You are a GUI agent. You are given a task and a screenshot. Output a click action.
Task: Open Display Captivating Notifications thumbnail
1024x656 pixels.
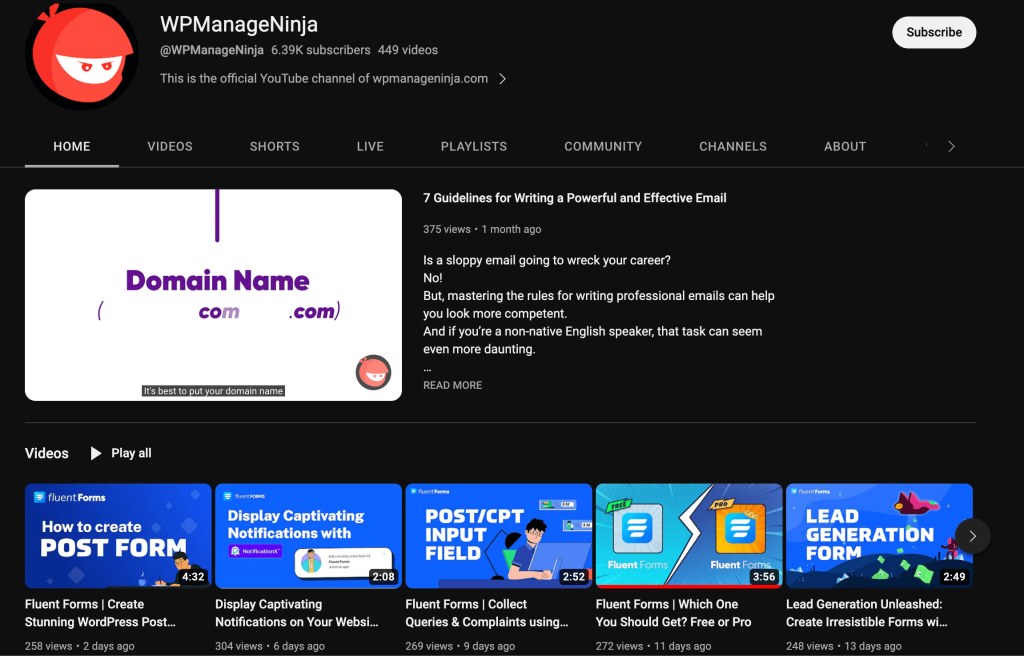(308, 536)
